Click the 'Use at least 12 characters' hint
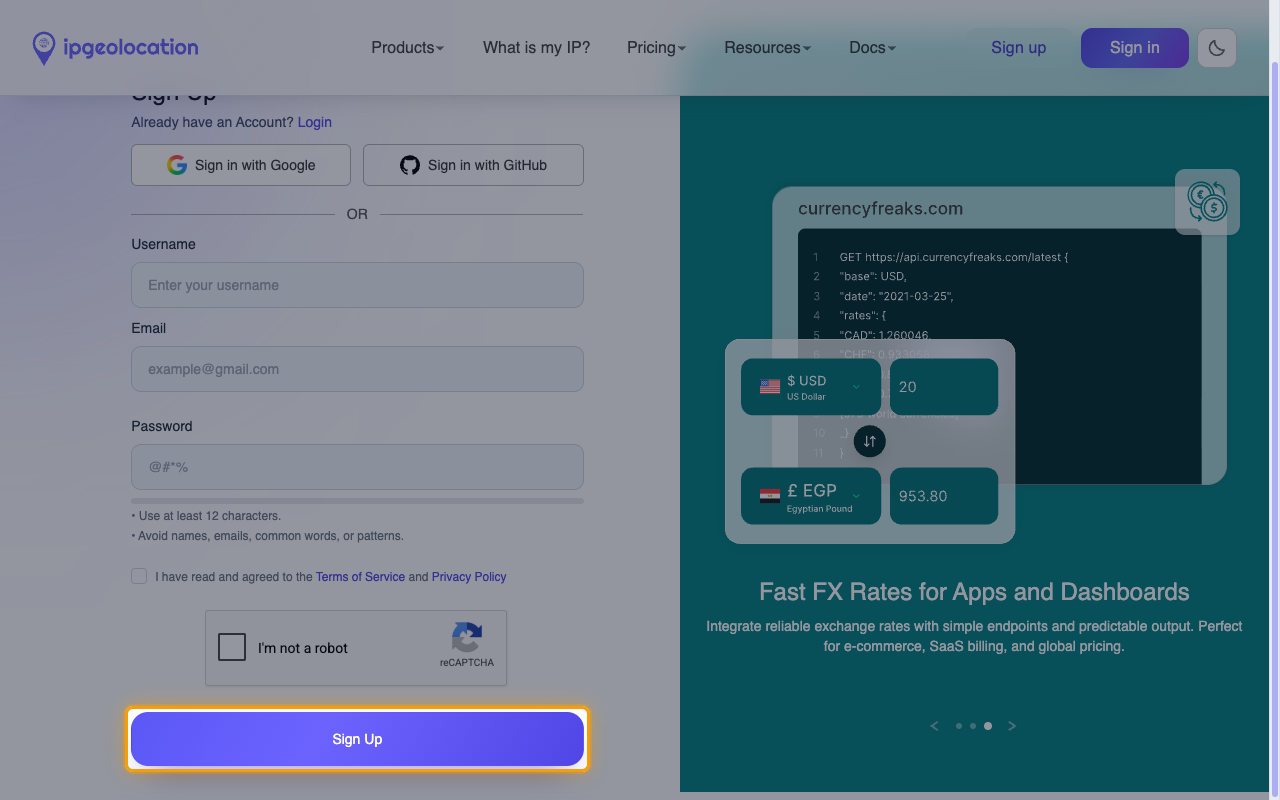 click(206, 516)
